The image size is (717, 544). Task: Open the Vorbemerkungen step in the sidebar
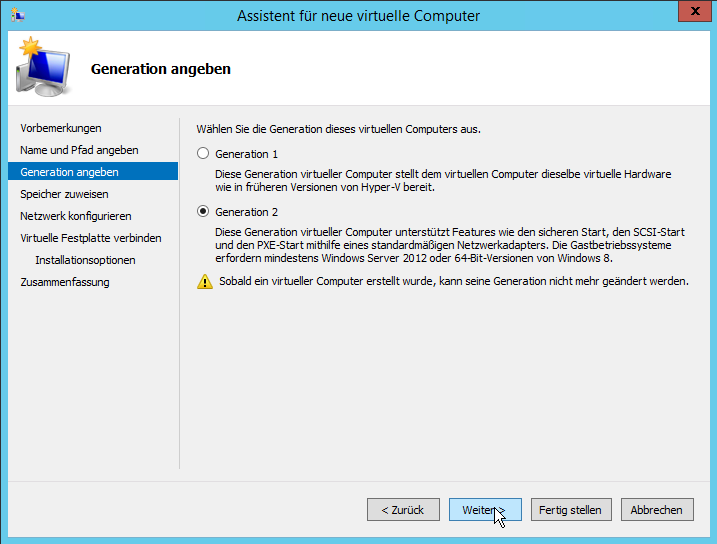61,128
